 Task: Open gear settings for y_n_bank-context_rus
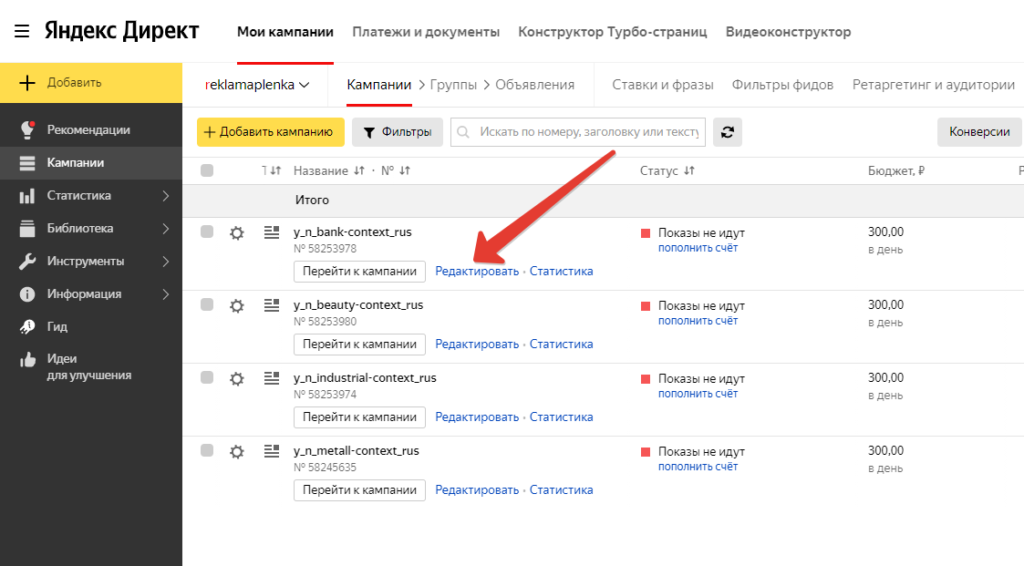tap(236, 233)
